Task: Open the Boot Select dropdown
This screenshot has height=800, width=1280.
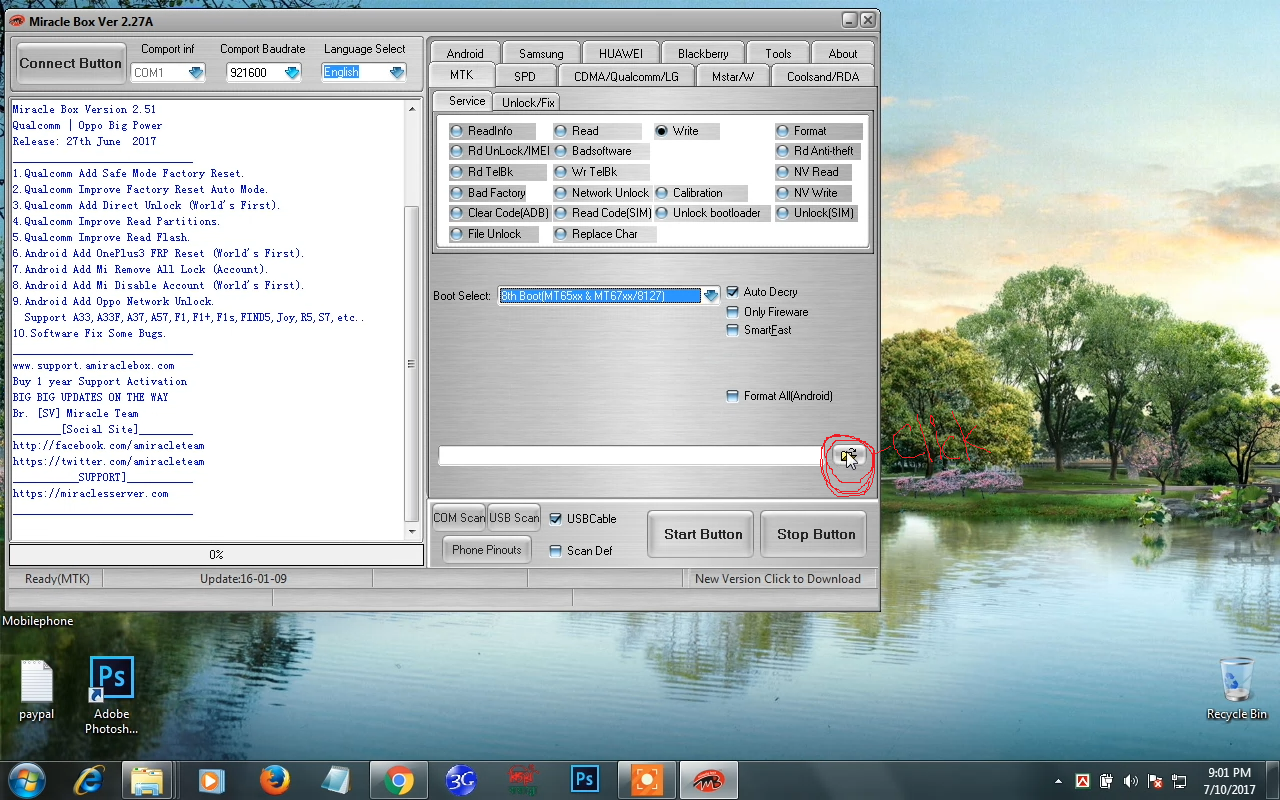Action: pos(710,296)
